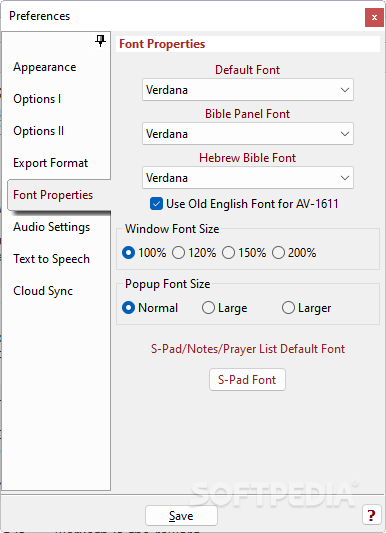Click the Popup Font Size group label

[168, 284]
